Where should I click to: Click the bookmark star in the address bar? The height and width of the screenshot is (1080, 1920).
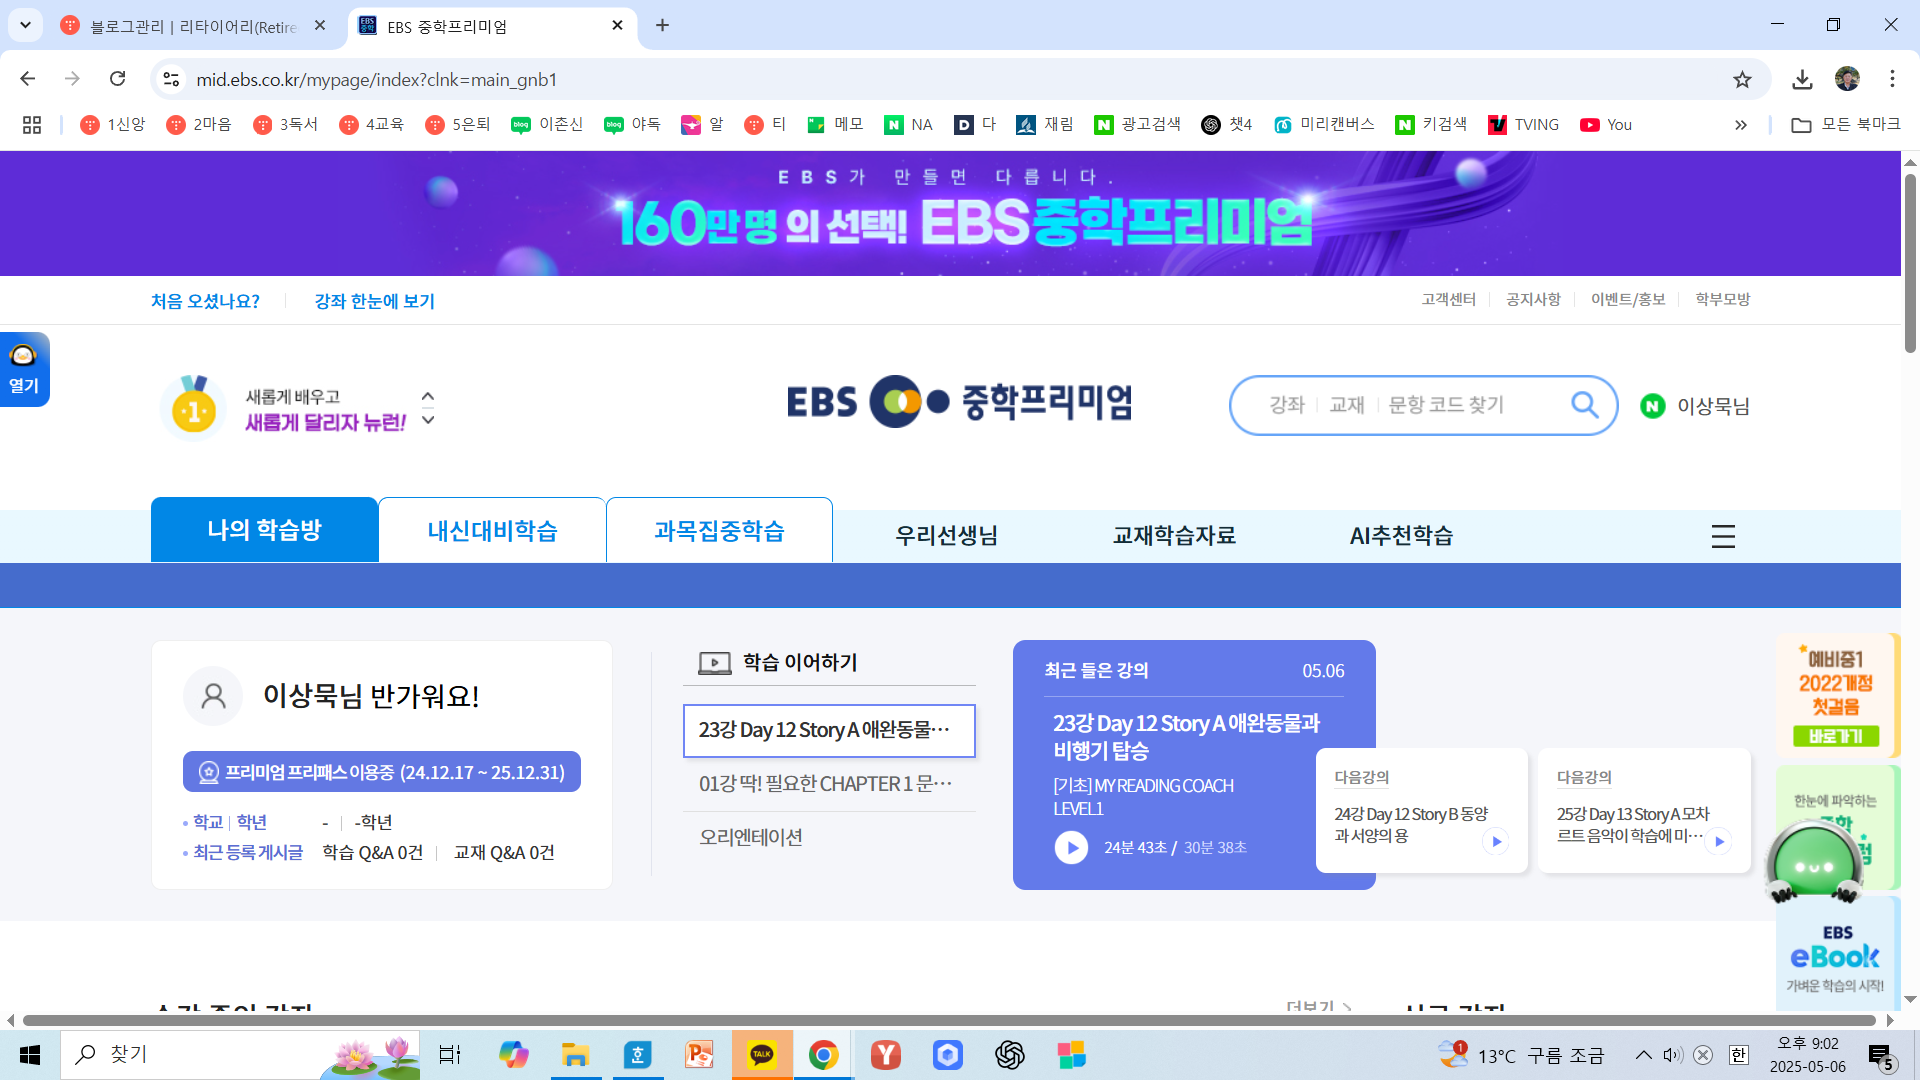pyautogui.click(x=1742, y=79)
